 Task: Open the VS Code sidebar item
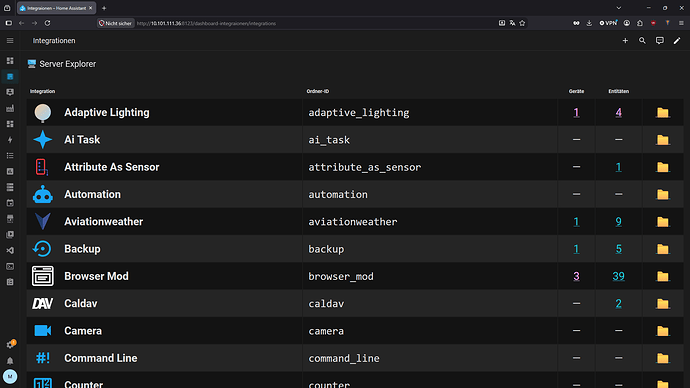(10, 250)
